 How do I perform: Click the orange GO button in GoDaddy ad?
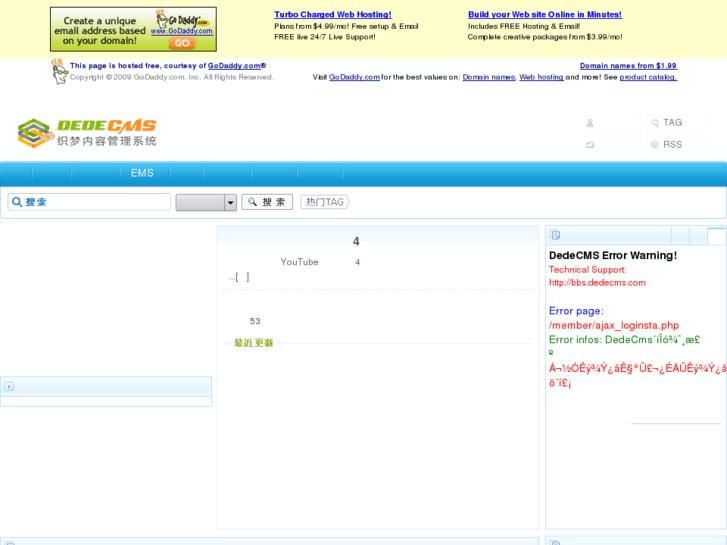(x=182, y=43)
